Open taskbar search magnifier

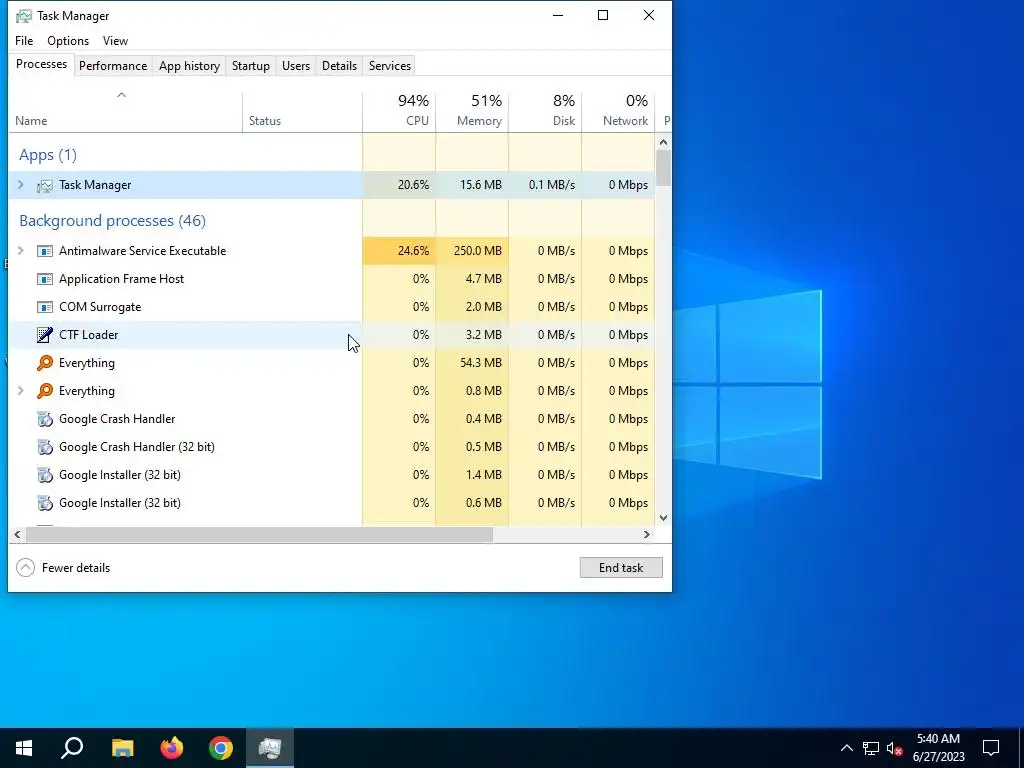(72, 748)
